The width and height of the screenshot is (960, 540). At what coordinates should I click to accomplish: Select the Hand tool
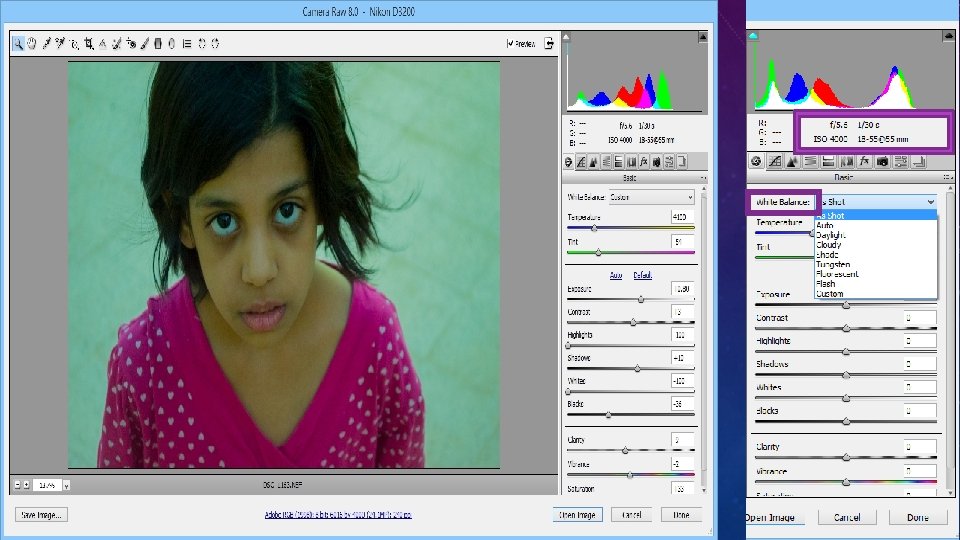tap(31, 44)
